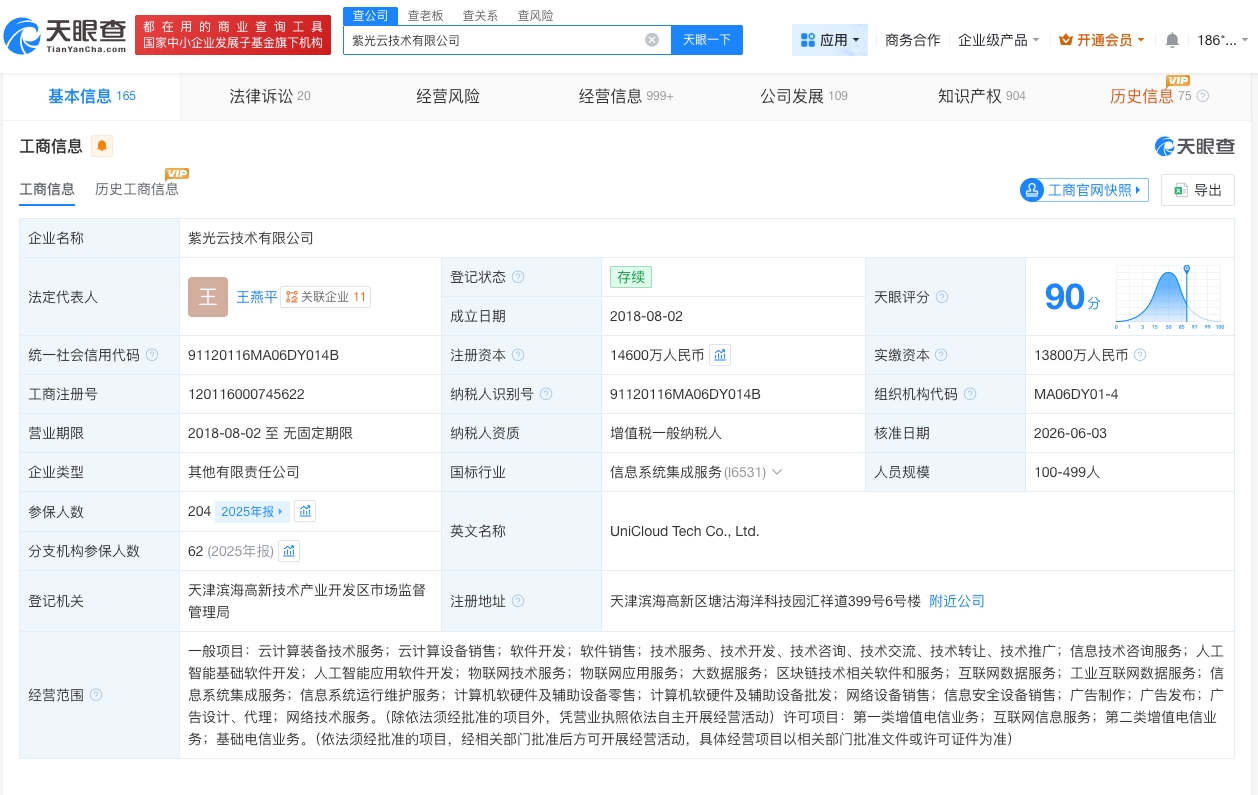Switch to the 查老板 search tab
This screenshot has height=795, width=1258.
click(x=425, y=15)
